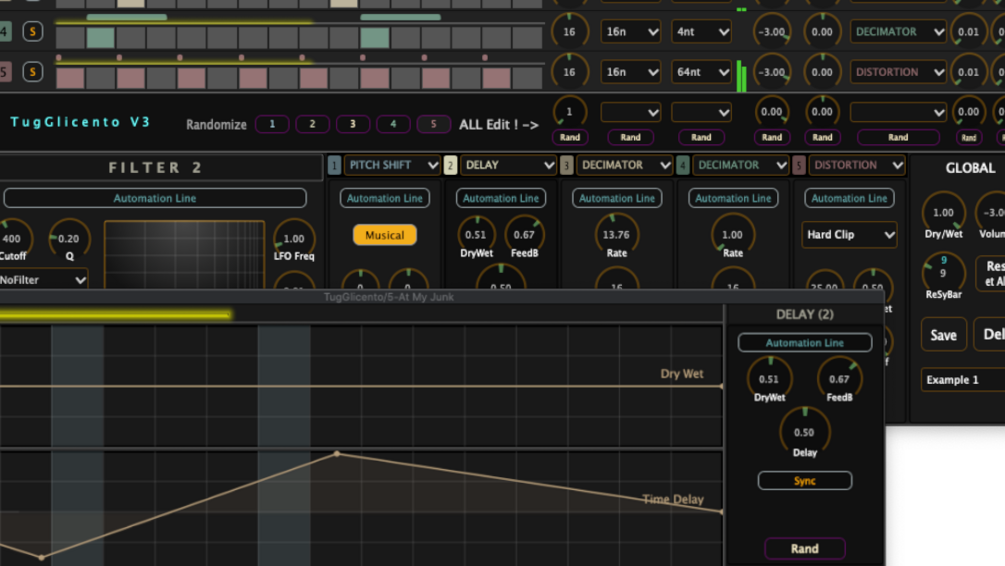Screen dimensions: 1005x566
Task: Select effect slot number 5 badge
Action: tap(799, 165)
